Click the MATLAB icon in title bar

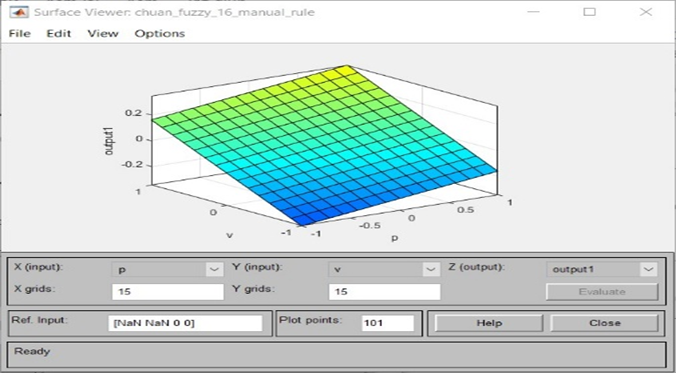(19, 12)
